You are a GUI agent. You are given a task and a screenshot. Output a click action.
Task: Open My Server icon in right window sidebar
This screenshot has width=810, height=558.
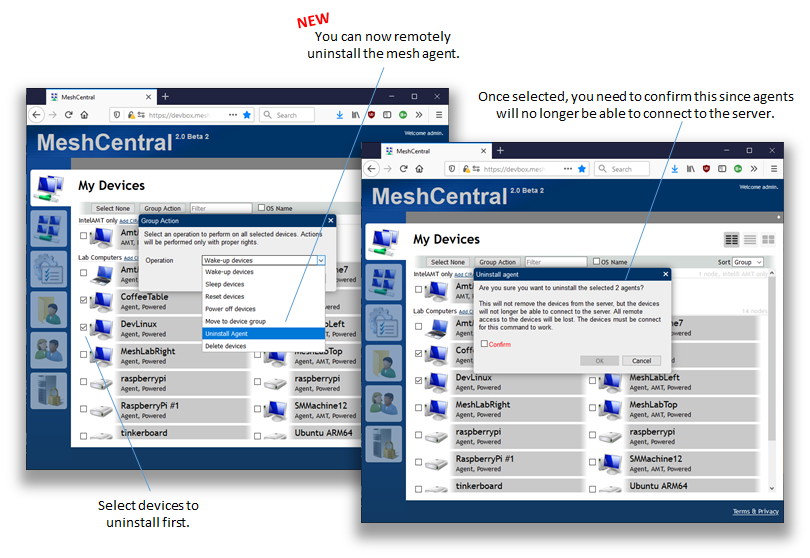pyautogui.click(x=383, y=444)
